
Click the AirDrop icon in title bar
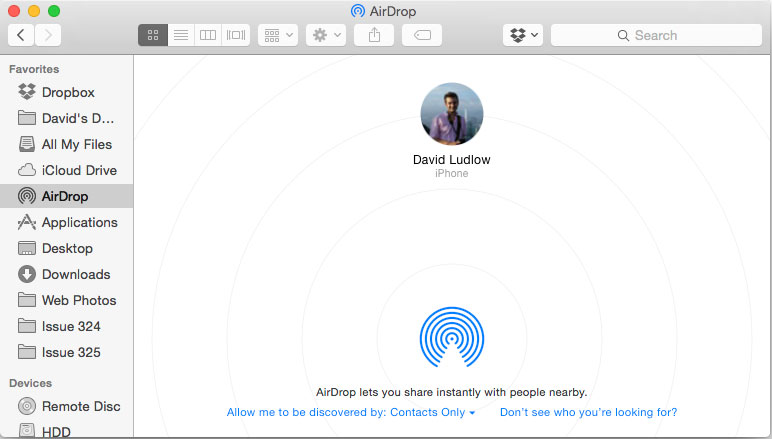pos(358,11)
